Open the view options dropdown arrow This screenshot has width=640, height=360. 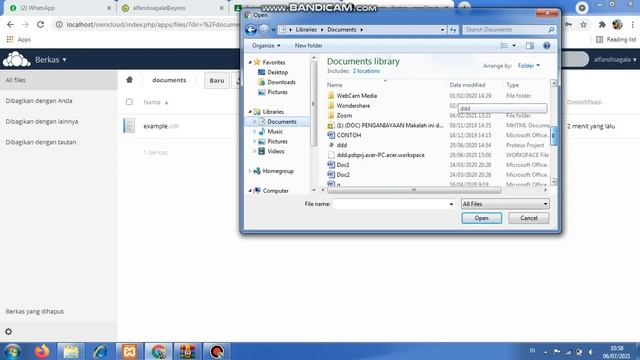click(x=514, y=46)
